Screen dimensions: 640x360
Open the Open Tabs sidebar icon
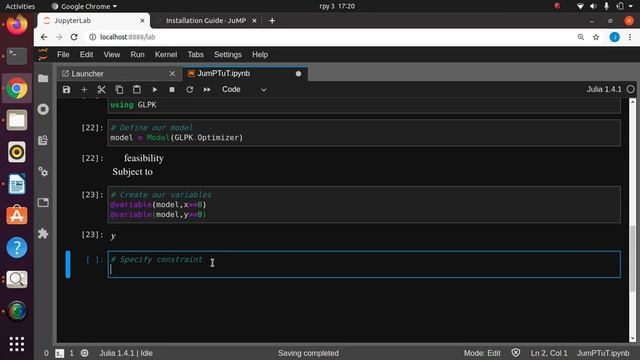[x=43, y=202]
